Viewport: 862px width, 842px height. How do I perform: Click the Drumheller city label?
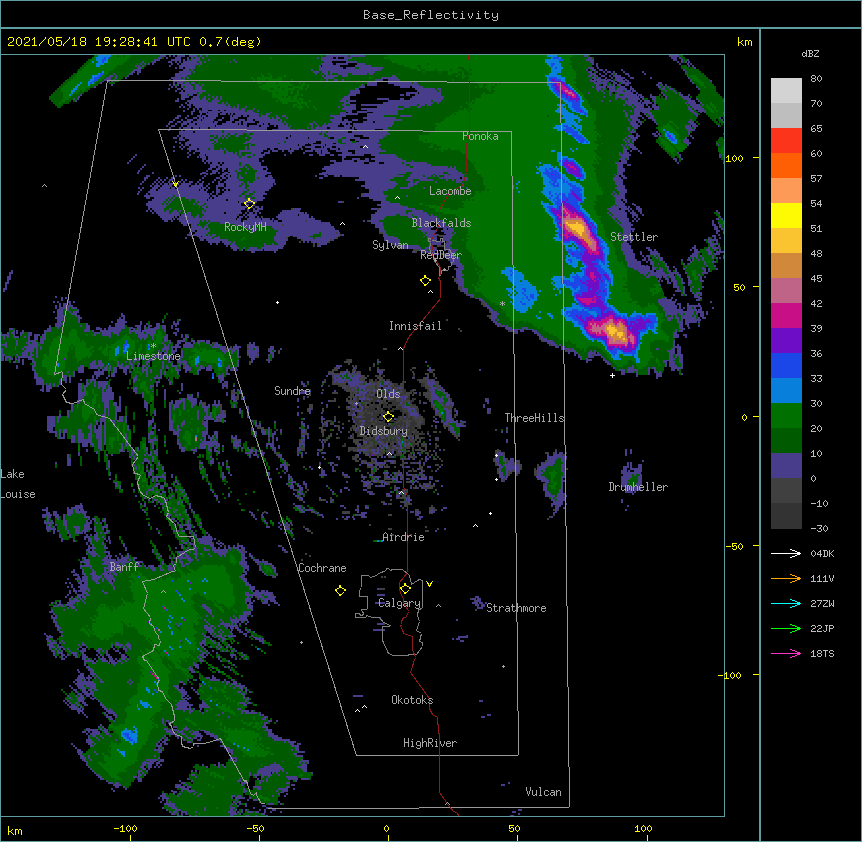(638, 487)
